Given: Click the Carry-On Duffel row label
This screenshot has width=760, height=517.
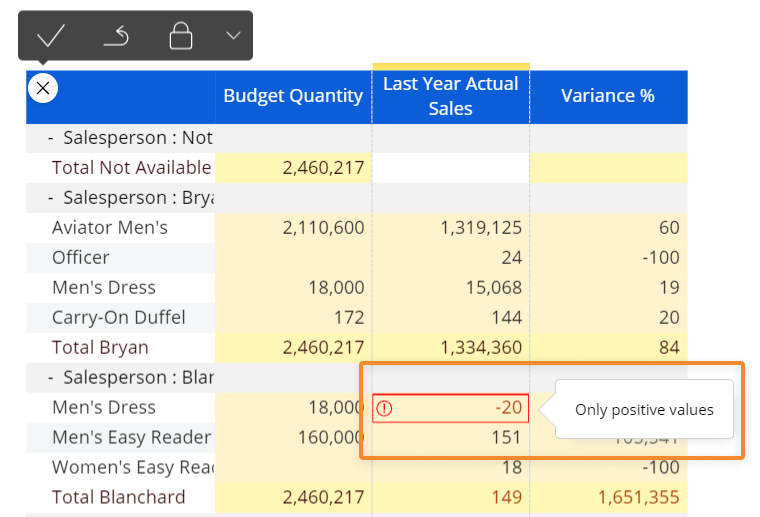Looking at the screenshot, I should pyautogui.click(x=118, y=318).
